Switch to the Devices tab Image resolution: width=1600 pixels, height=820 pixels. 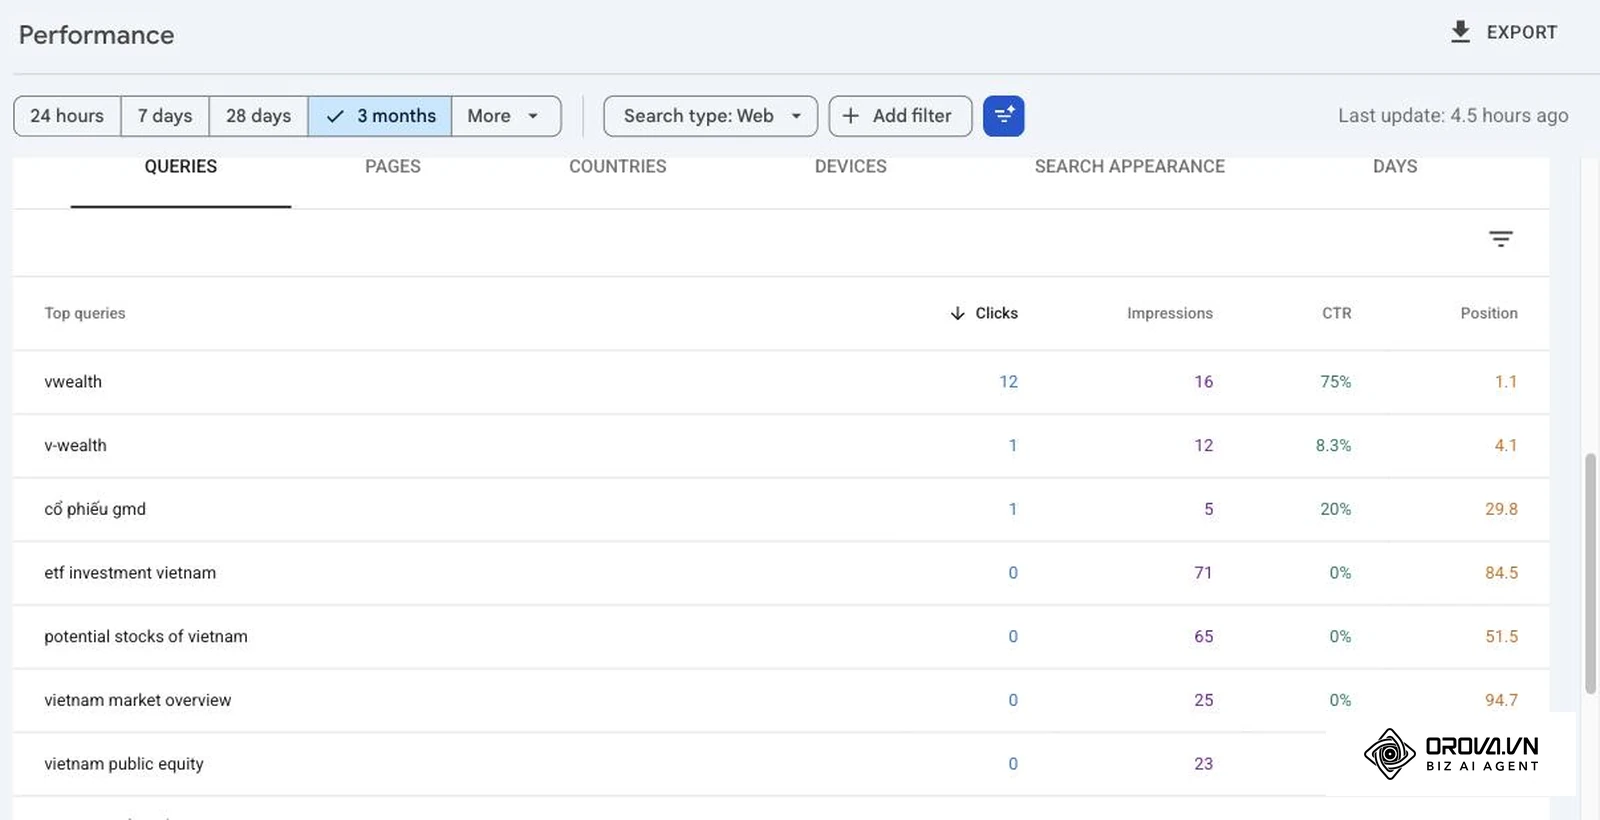click(851, 167)
